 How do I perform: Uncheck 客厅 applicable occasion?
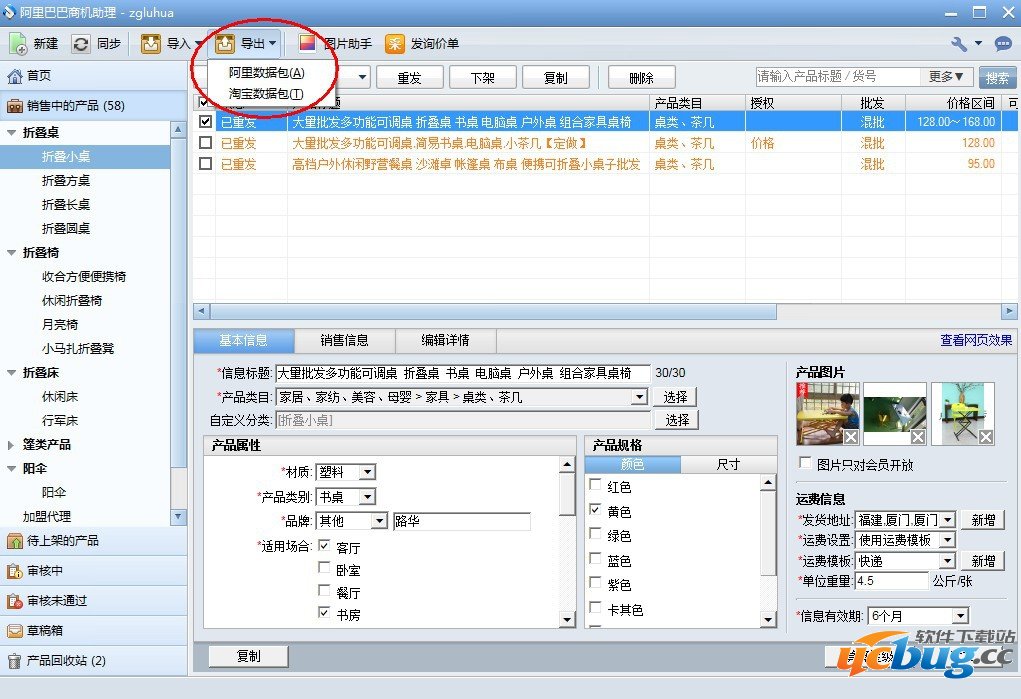click(x=324, y=546)
